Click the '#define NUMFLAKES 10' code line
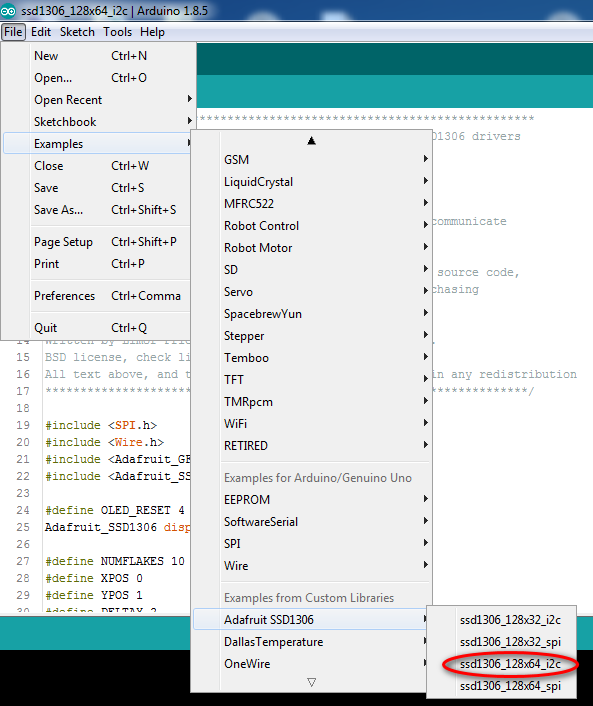Viewport: 593px width, 706px height. pos(115,561)
